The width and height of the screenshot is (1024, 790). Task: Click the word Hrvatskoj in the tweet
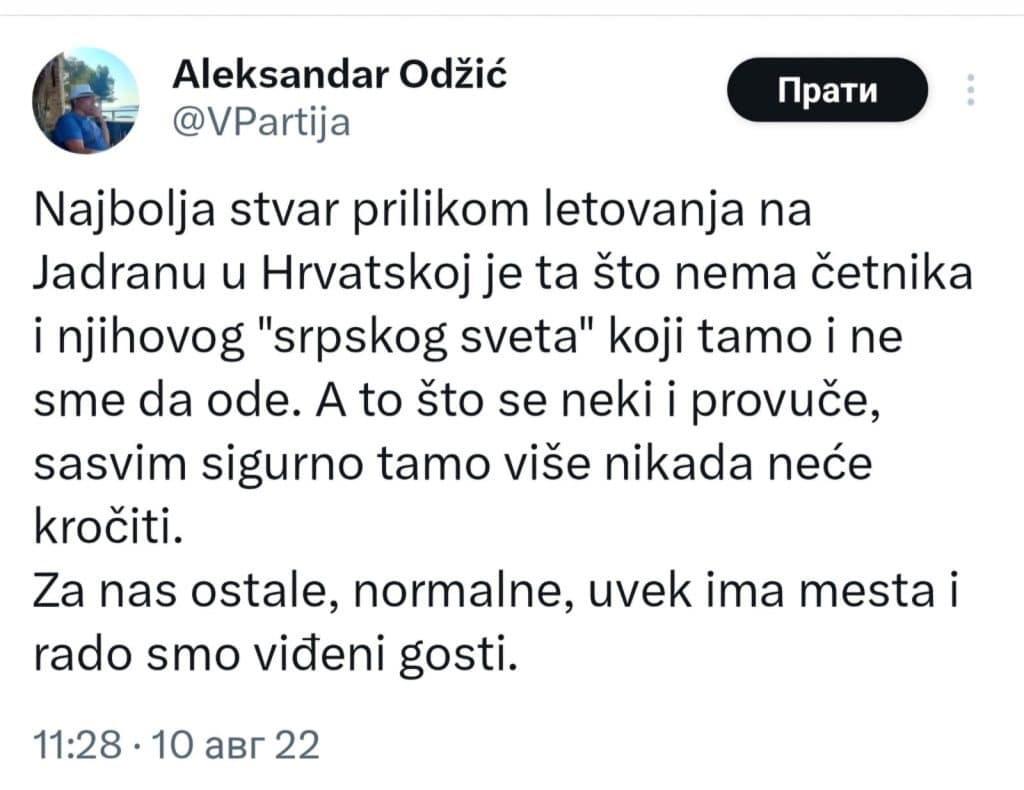coord(366,274)
